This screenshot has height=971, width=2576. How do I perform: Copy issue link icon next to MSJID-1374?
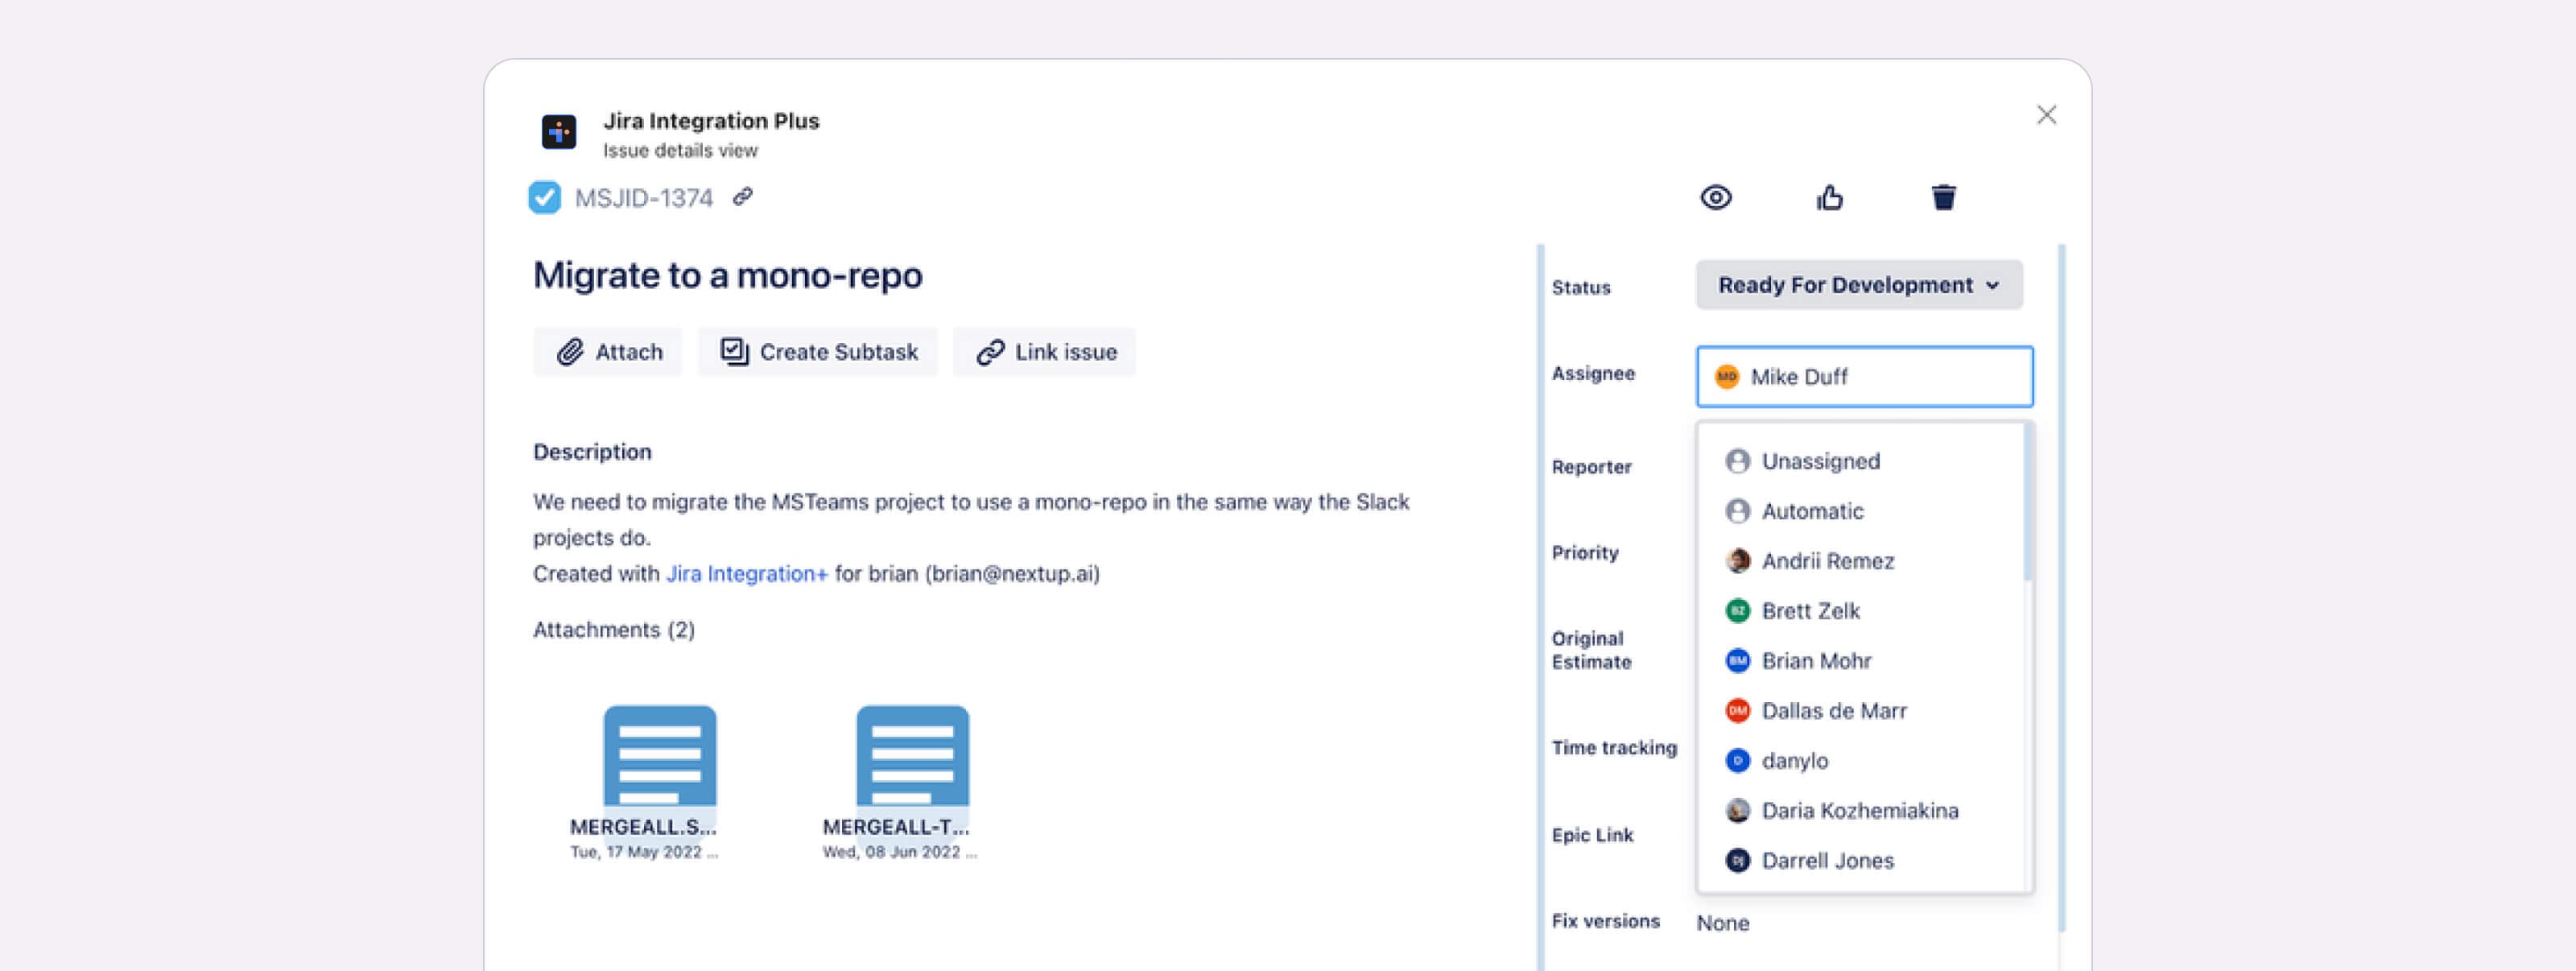742,197
